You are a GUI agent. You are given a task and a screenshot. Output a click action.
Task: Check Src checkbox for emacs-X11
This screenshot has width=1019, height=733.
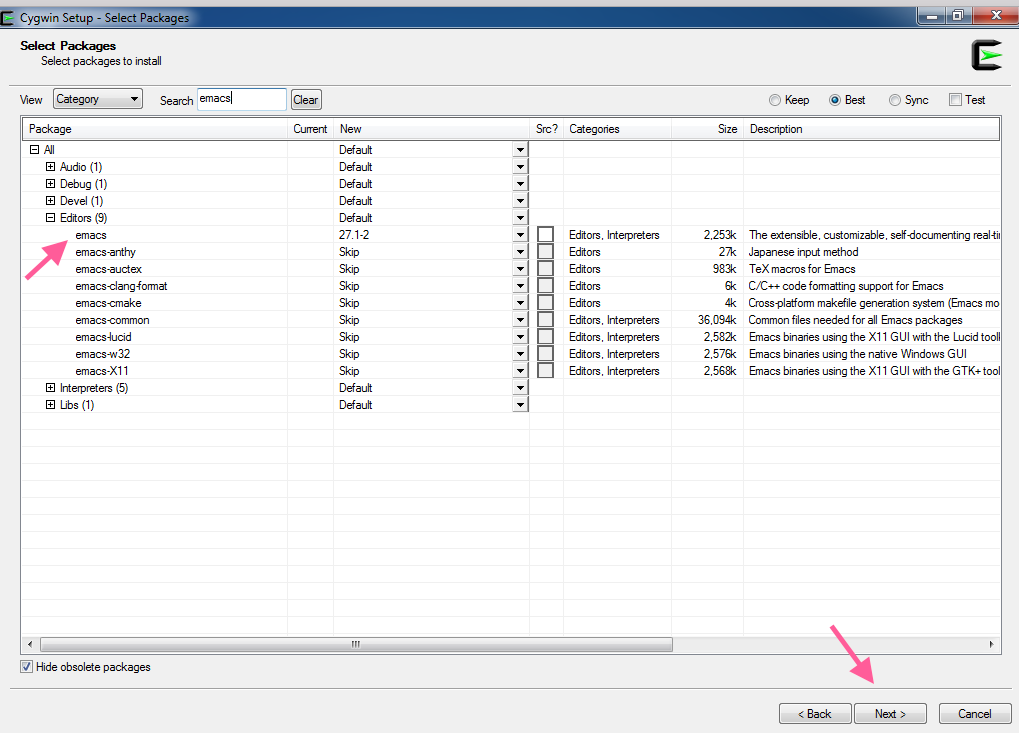point(546,370)
